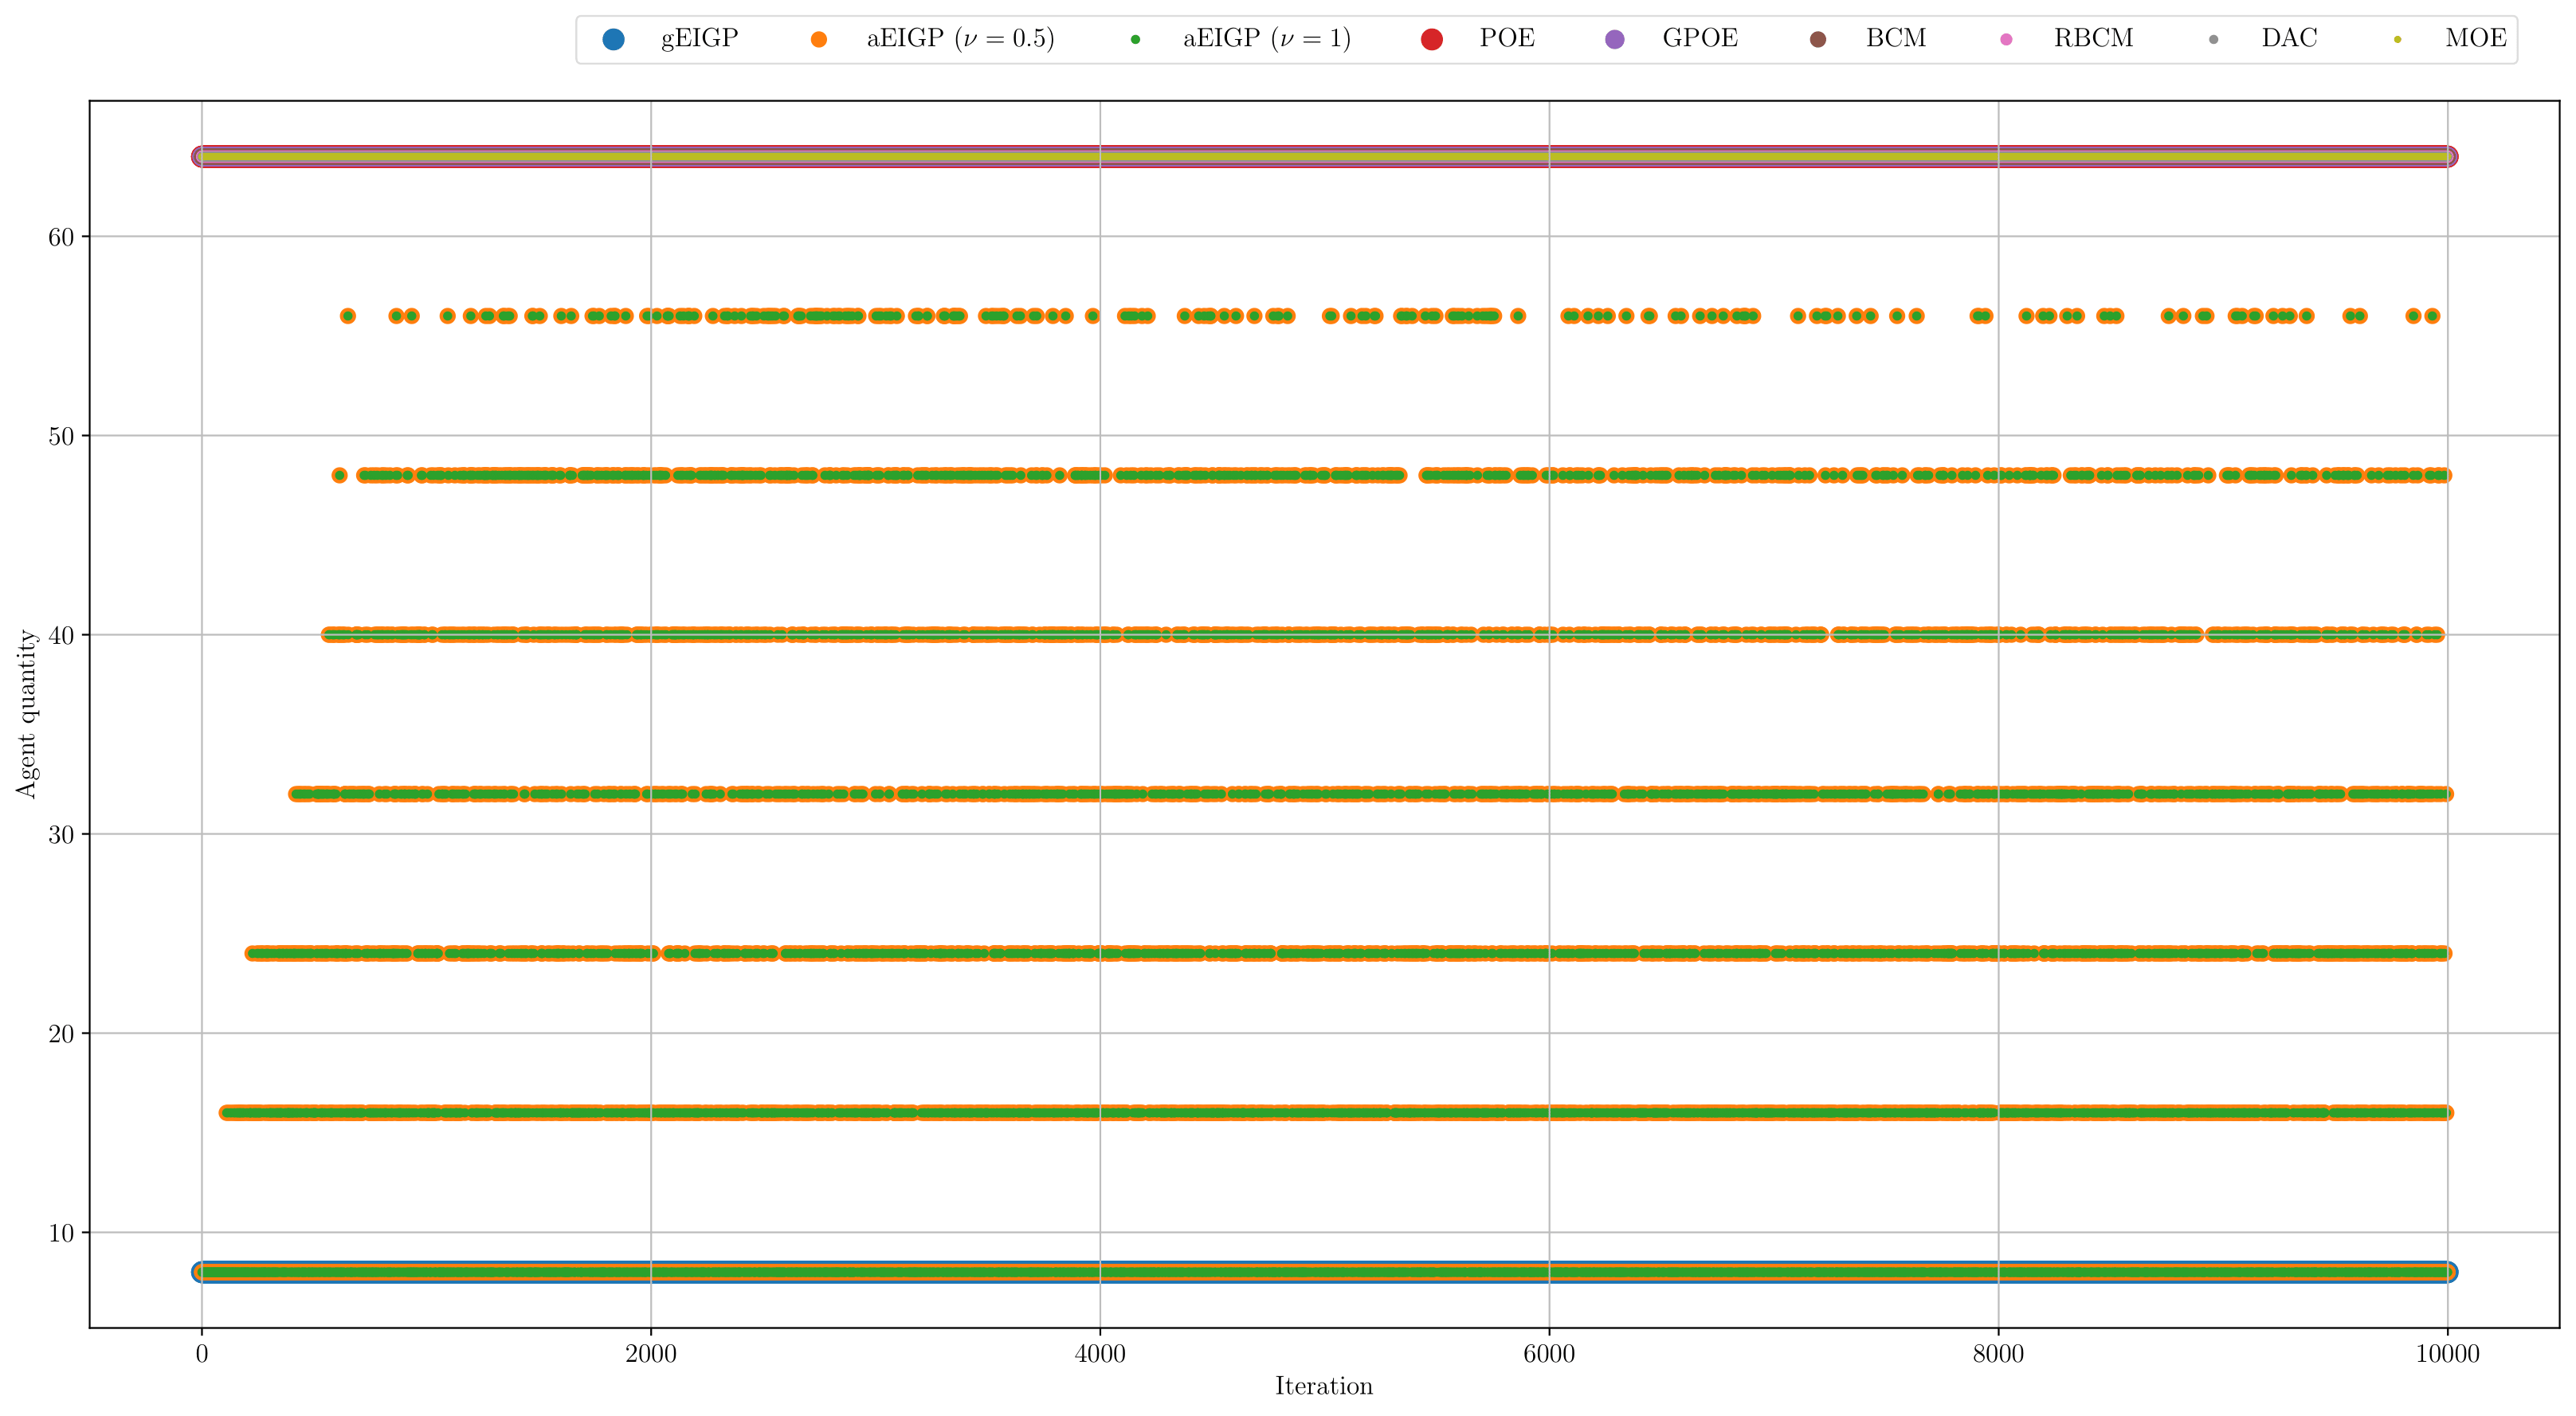Click the 4000 x-axis tick label
Screen dimensions: 2576x1416
coord(1100,1355)
